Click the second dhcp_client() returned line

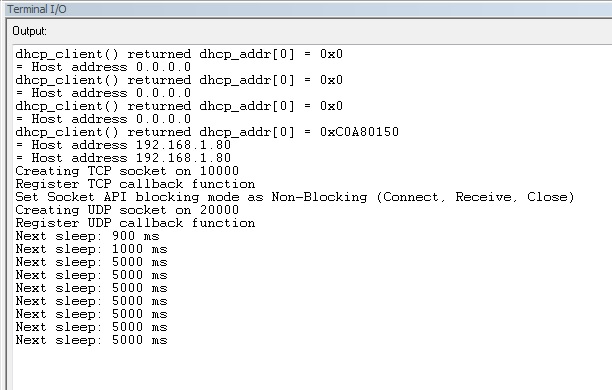179,80
